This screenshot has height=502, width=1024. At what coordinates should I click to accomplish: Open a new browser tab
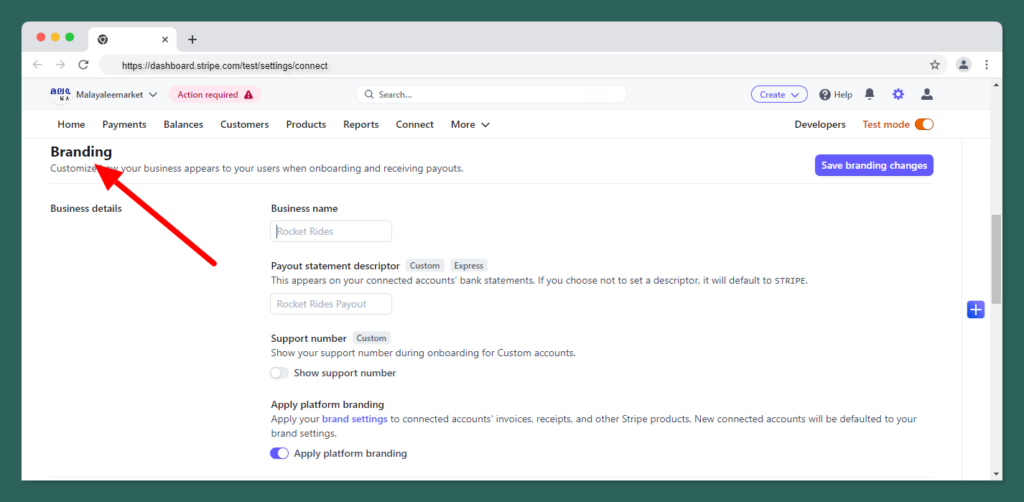pos(192,39)
